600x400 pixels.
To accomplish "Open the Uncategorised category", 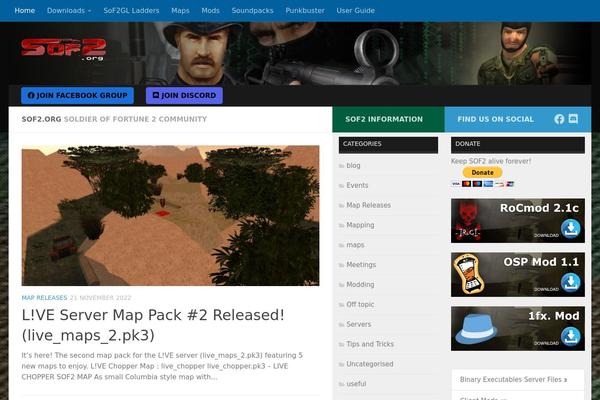I will [x=370, y=364].
